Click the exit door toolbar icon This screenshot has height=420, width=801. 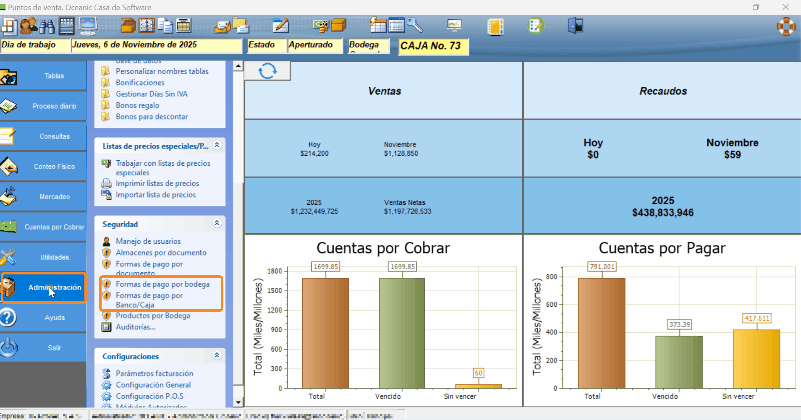coord(575,26)
